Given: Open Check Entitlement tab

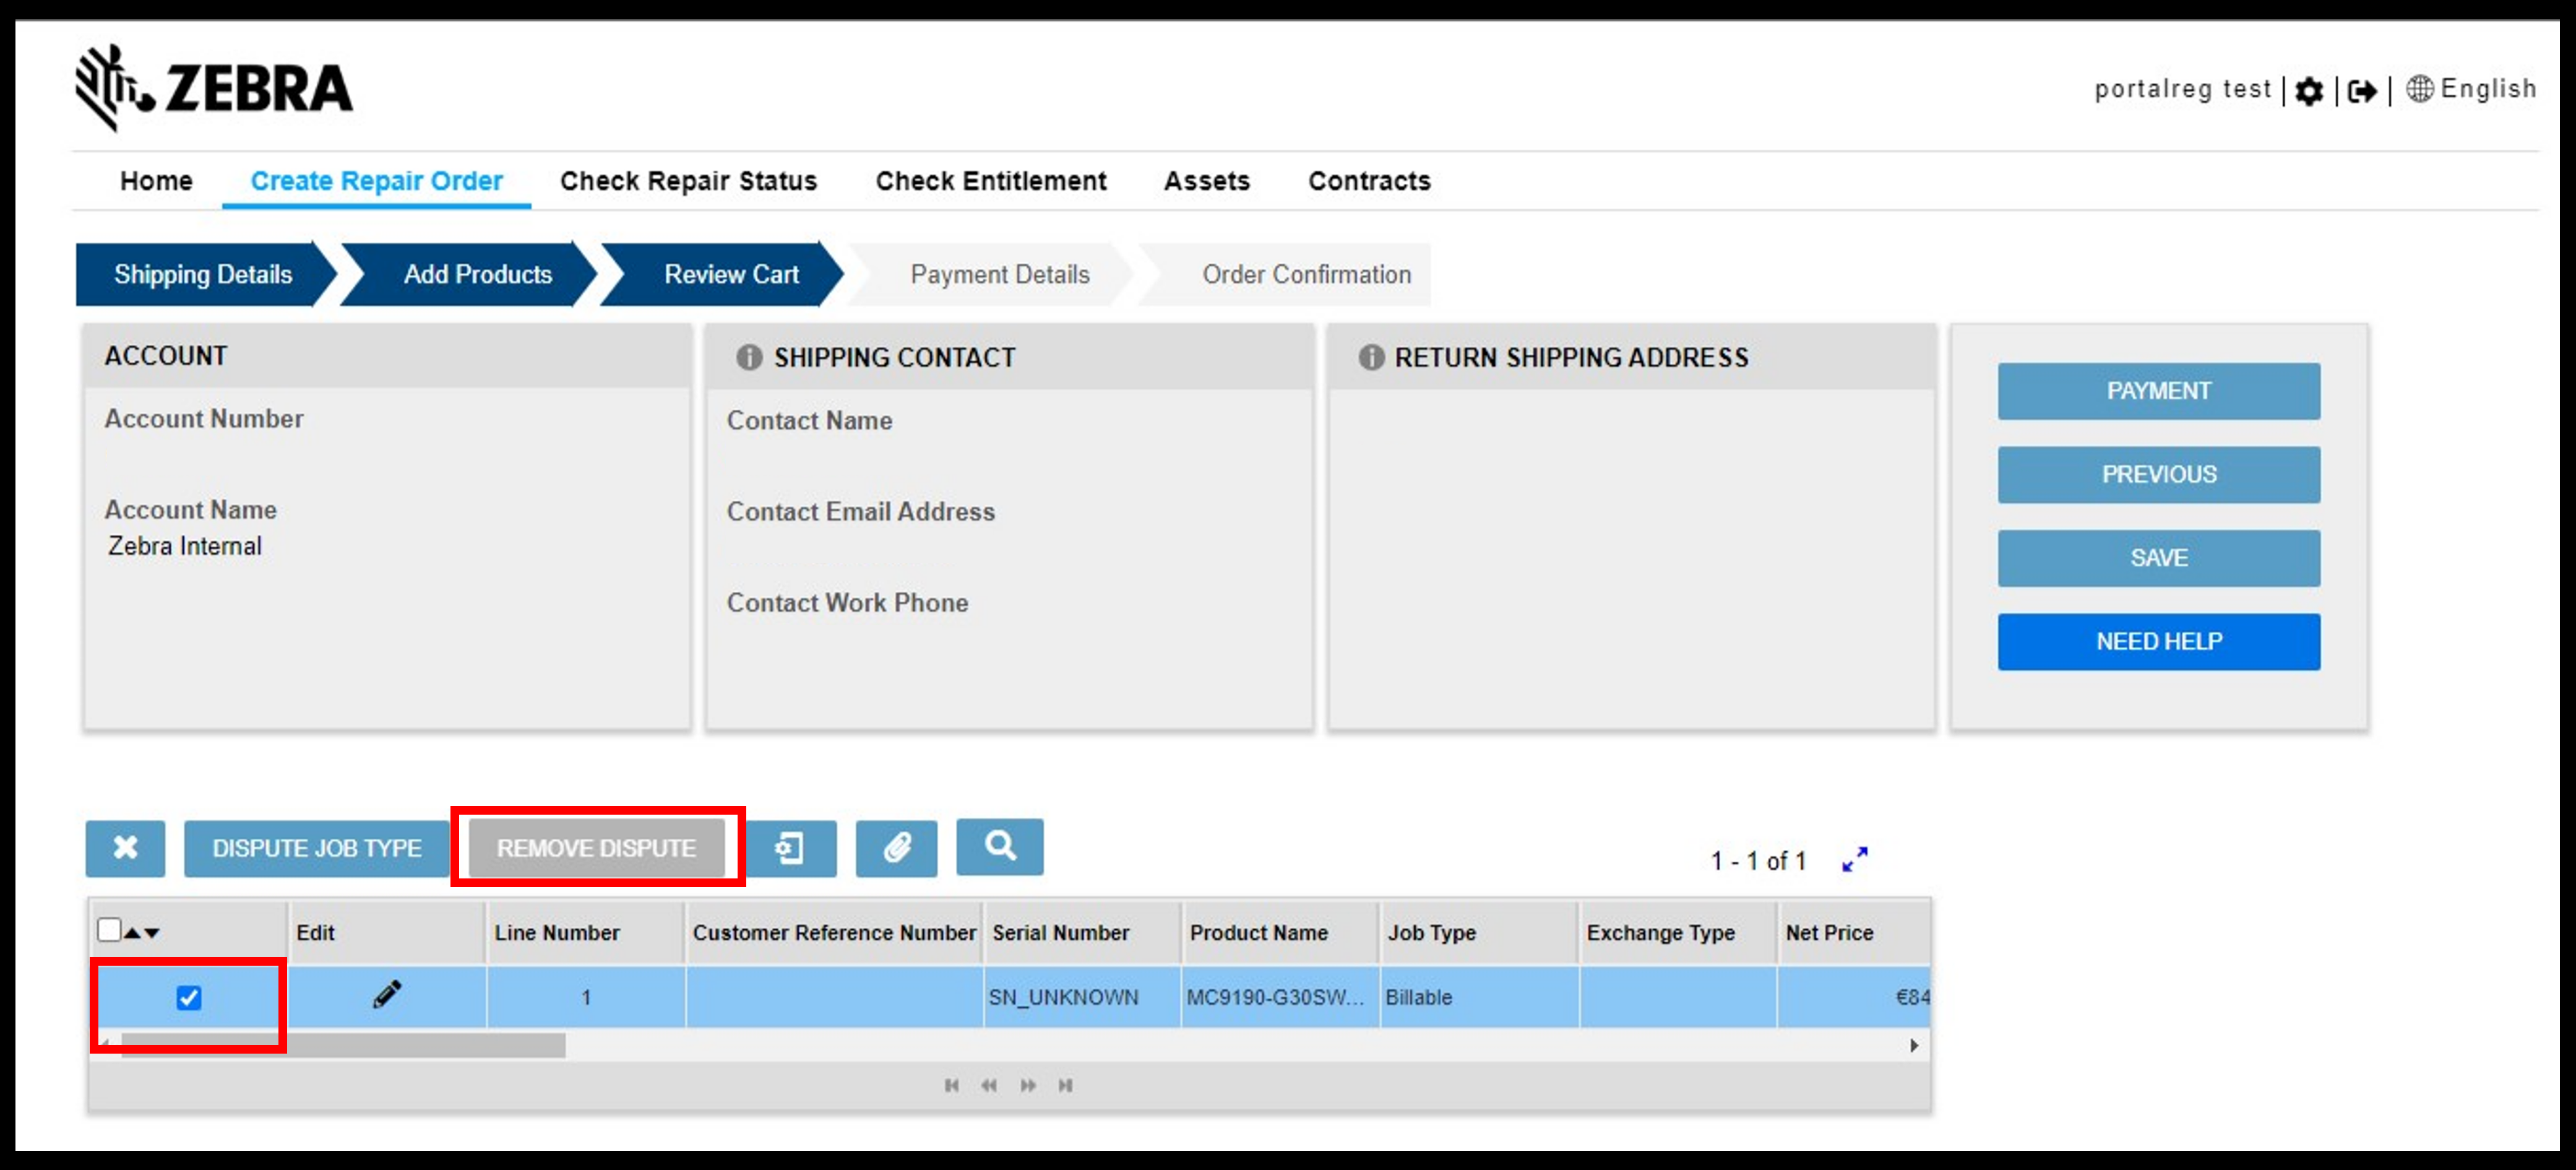Looking at the screenshot, I should tap(991, 181).
